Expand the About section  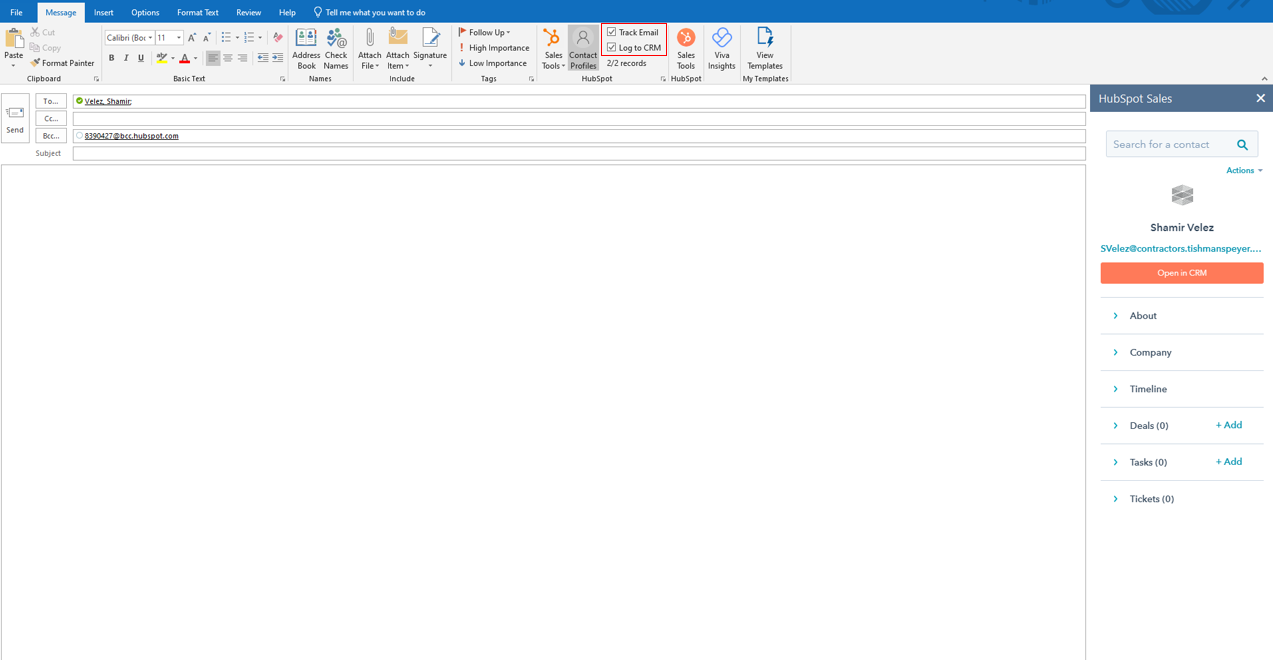click(x=1143, y=316)
